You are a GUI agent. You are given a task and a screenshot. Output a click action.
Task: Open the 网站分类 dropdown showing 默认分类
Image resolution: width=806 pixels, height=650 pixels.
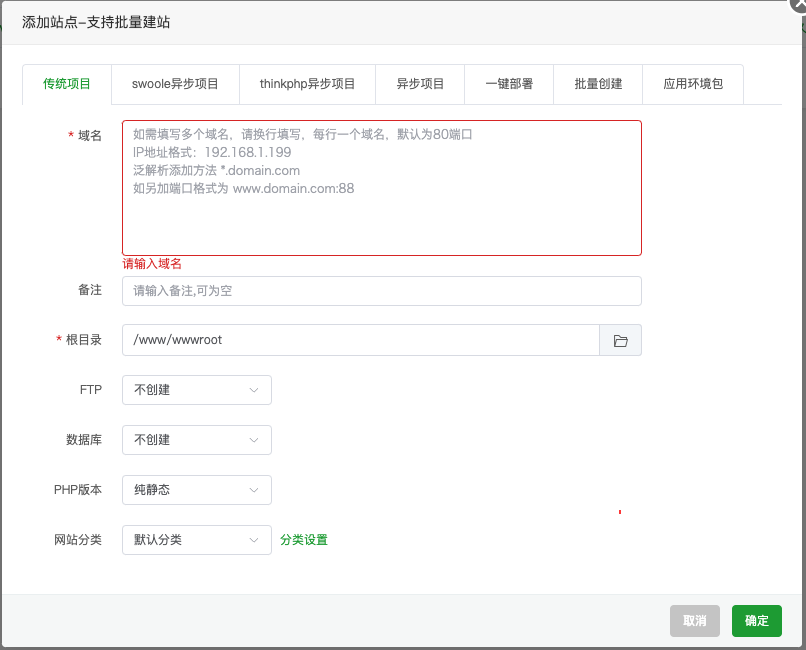[x=197, y=540]
